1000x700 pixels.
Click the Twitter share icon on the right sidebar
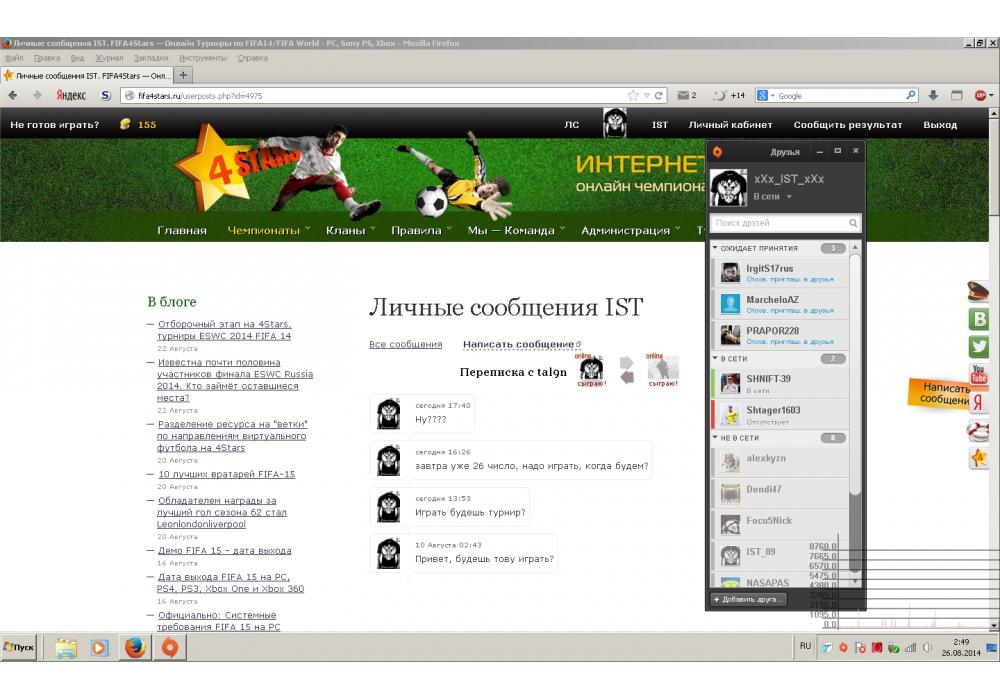click(x=979, y=347)
